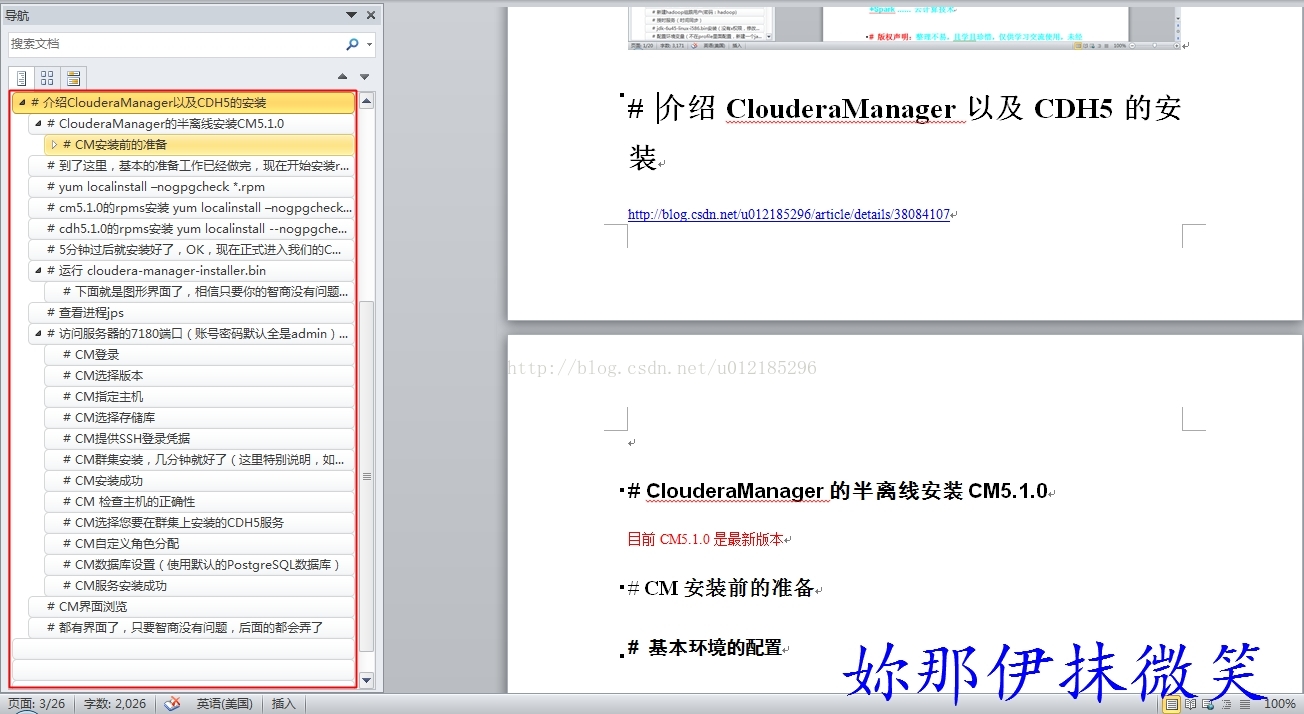The width and height of the screenshot is (1304, 714).
Task: Click navigation pane scrollbar down arrow
Action: [366, 680]
